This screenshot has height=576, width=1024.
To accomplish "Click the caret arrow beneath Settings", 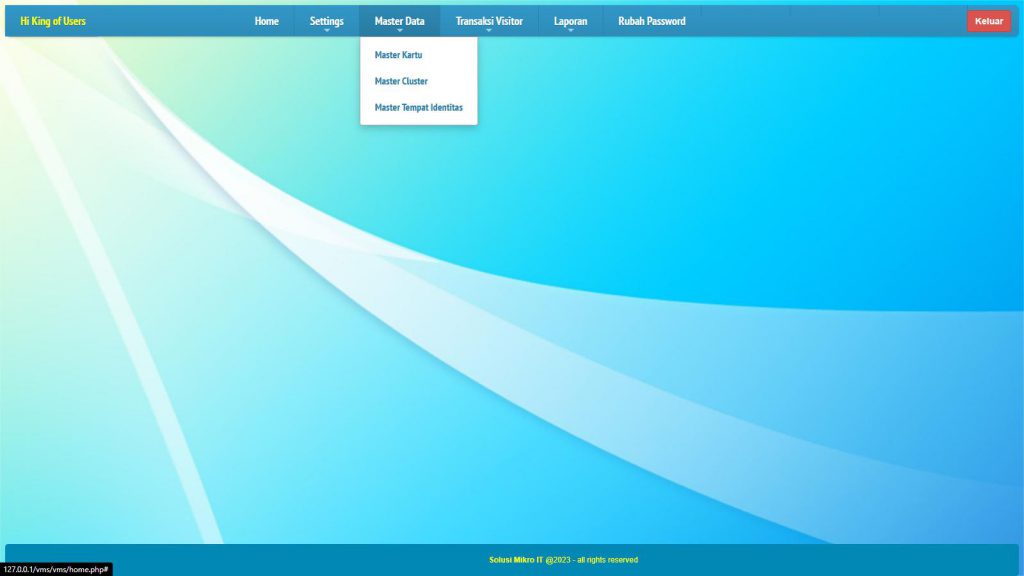I will click(326, 31).
